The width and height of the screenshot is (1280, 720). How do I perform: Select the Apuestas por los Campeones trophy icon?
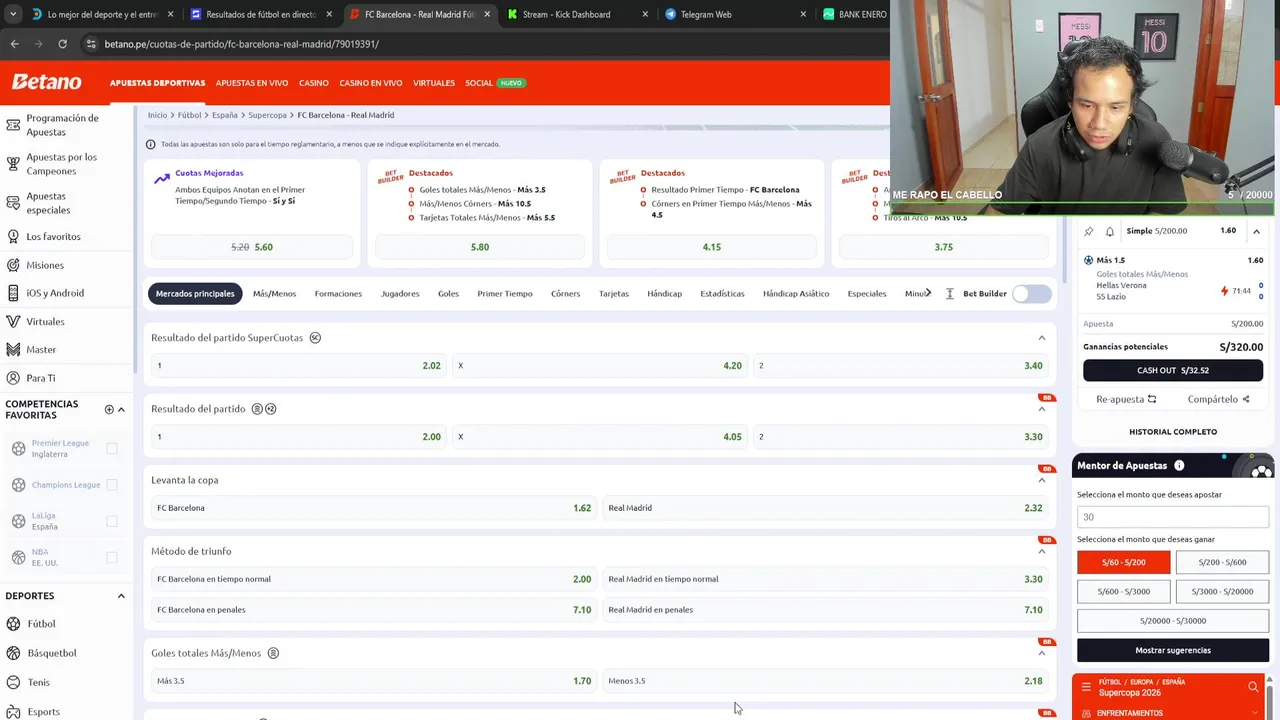[x=13, y=164]
